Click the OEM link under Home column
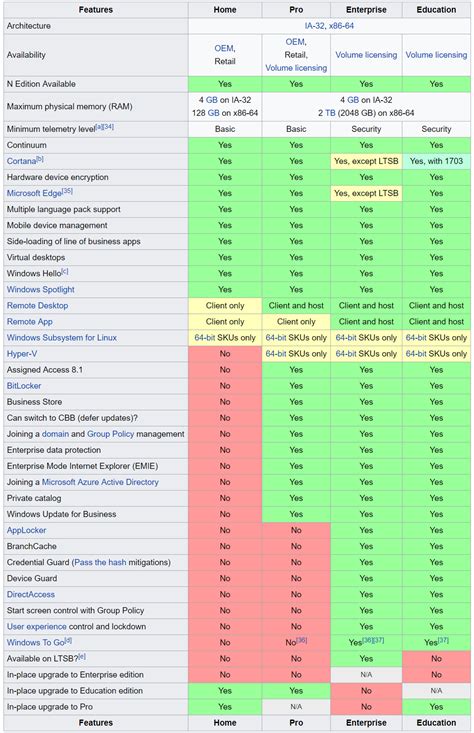The width and height of the screenshot is (474, 733). [223, 48]
